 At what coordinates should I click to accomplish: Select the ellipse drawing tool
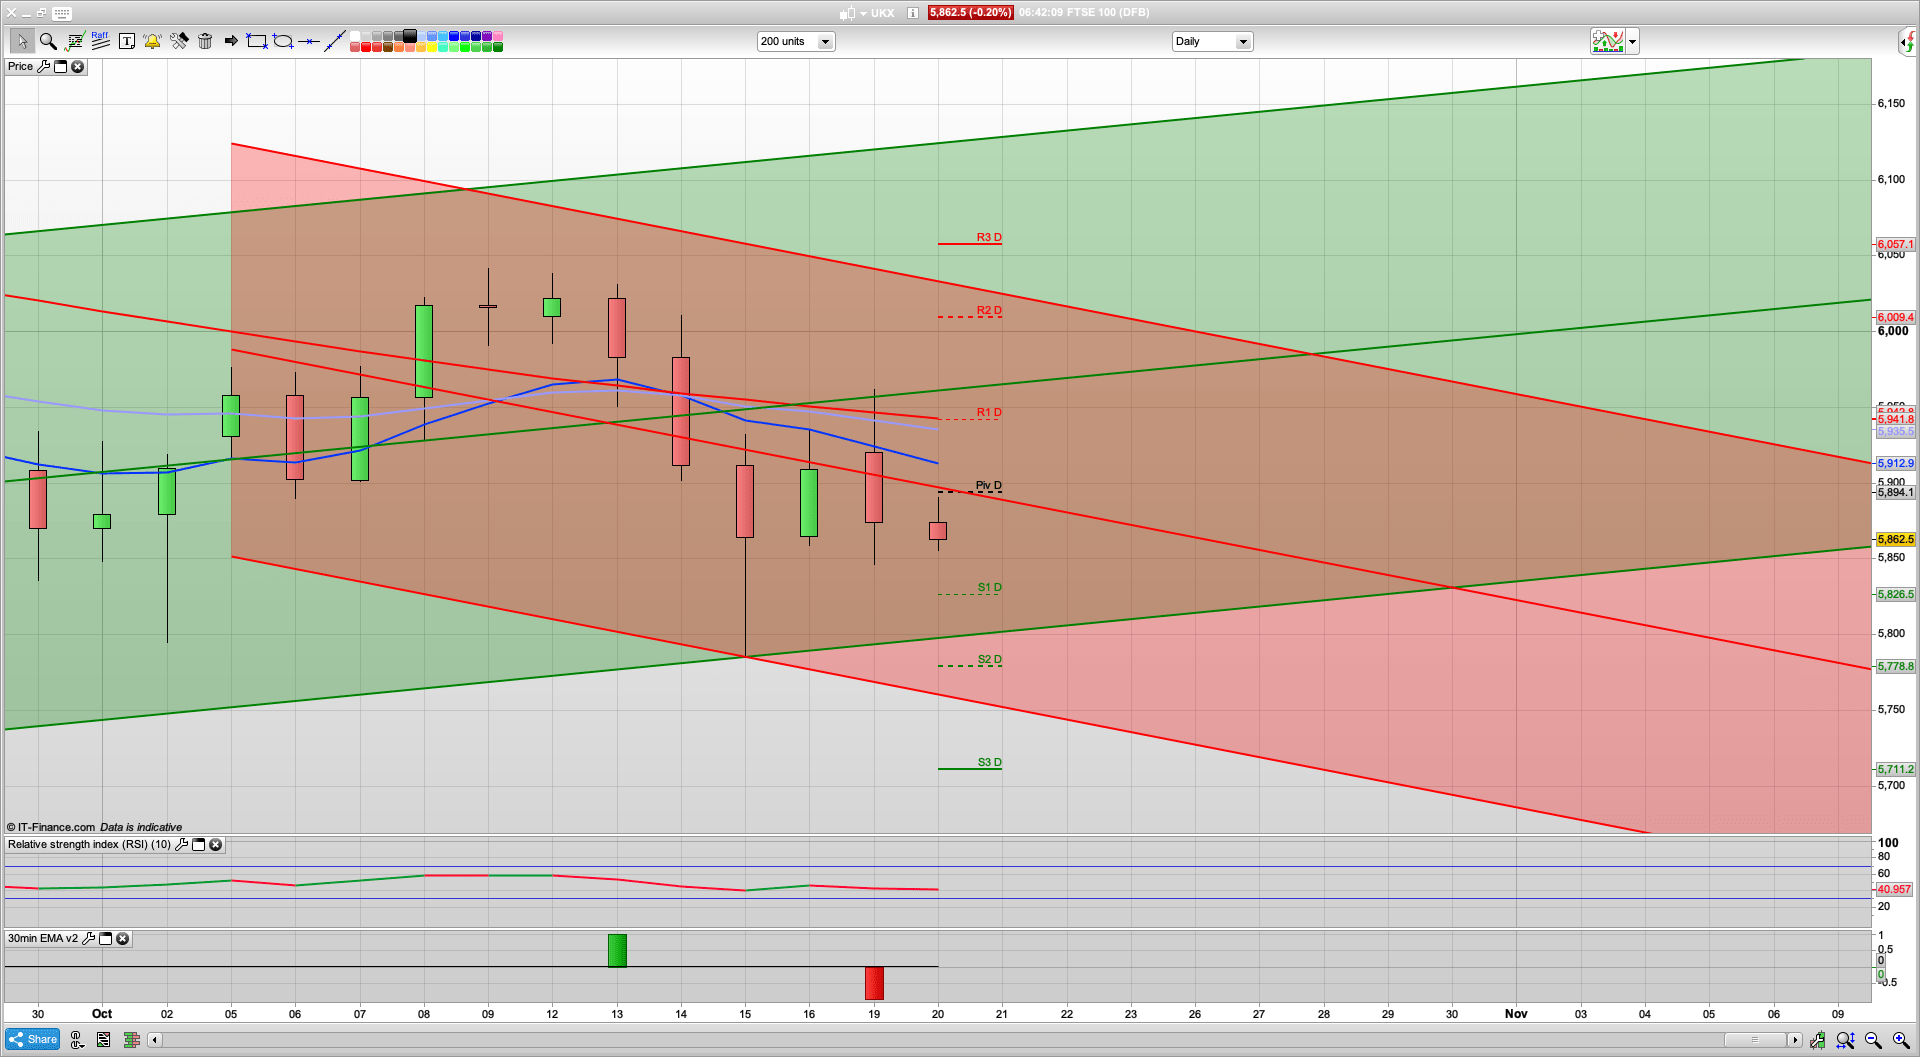pyautogui.click(x=283, y=41)
